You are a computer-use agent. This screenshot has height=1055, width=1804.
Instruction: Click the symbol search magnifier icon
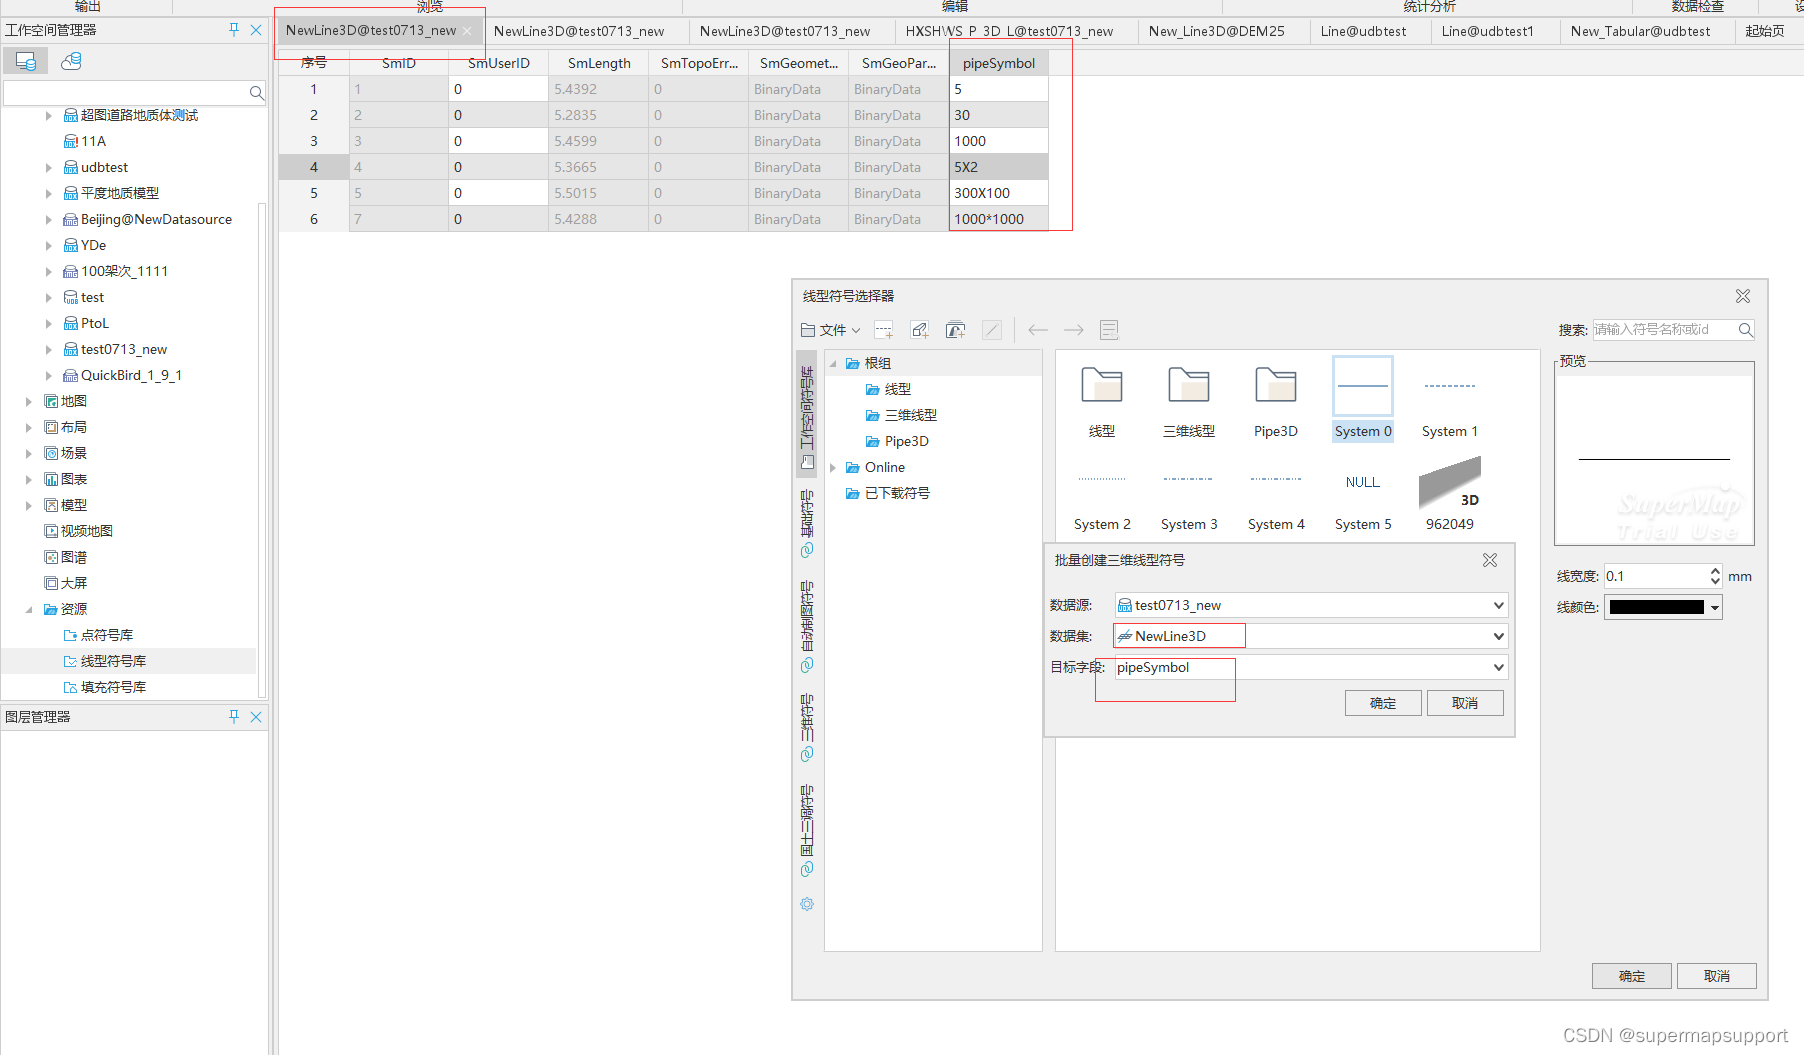point(1745,330)
